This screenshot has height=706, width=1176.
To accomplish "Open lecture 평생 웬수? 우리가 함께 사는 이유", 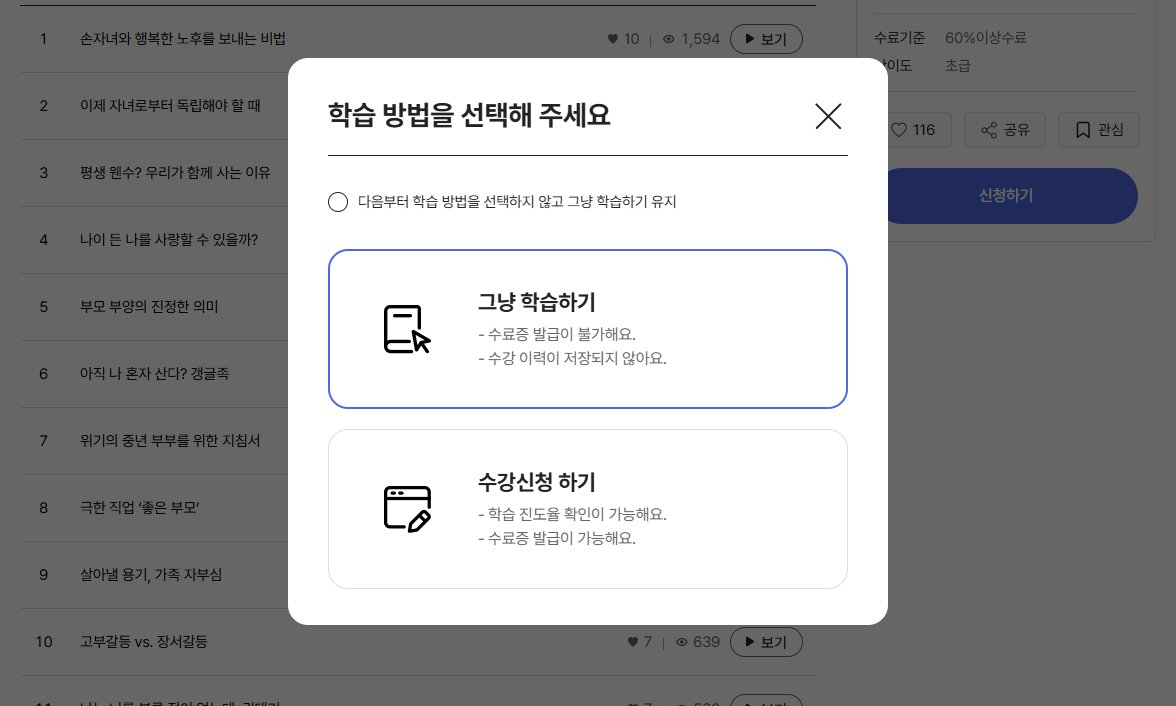I will pos(175,173).
